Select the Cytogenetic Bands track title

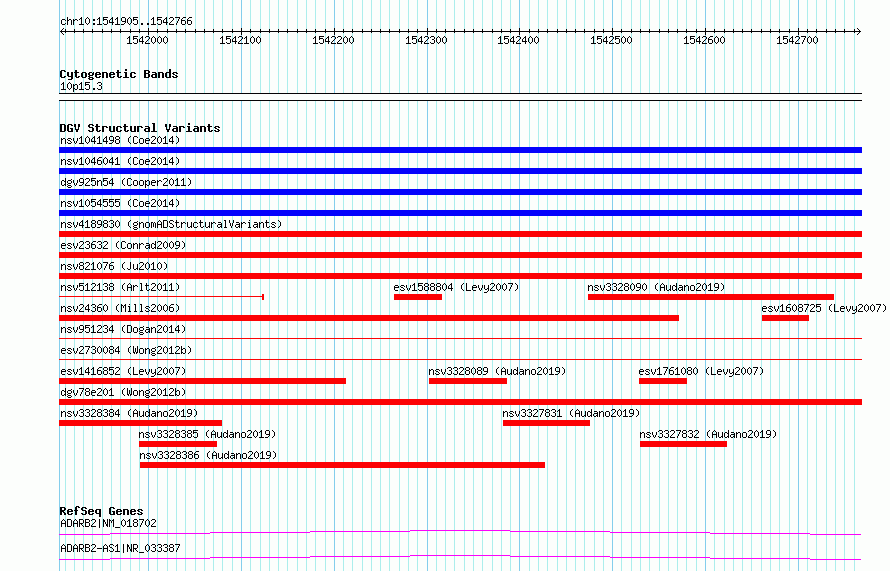pyautogui.click(x=119, y=74)
